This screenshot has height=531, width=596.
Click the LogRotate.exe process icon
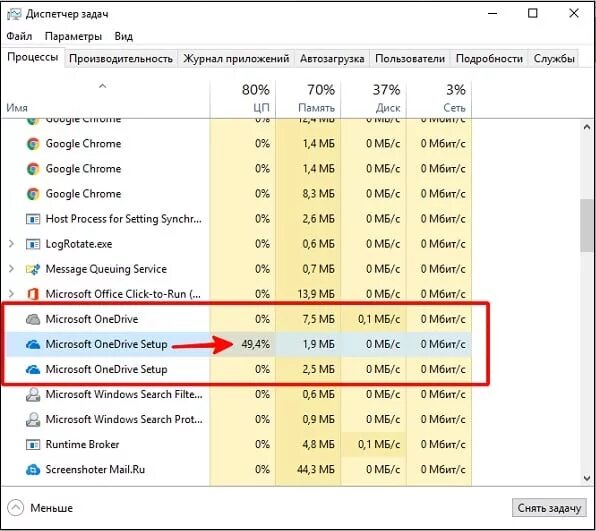pos(33,244)
